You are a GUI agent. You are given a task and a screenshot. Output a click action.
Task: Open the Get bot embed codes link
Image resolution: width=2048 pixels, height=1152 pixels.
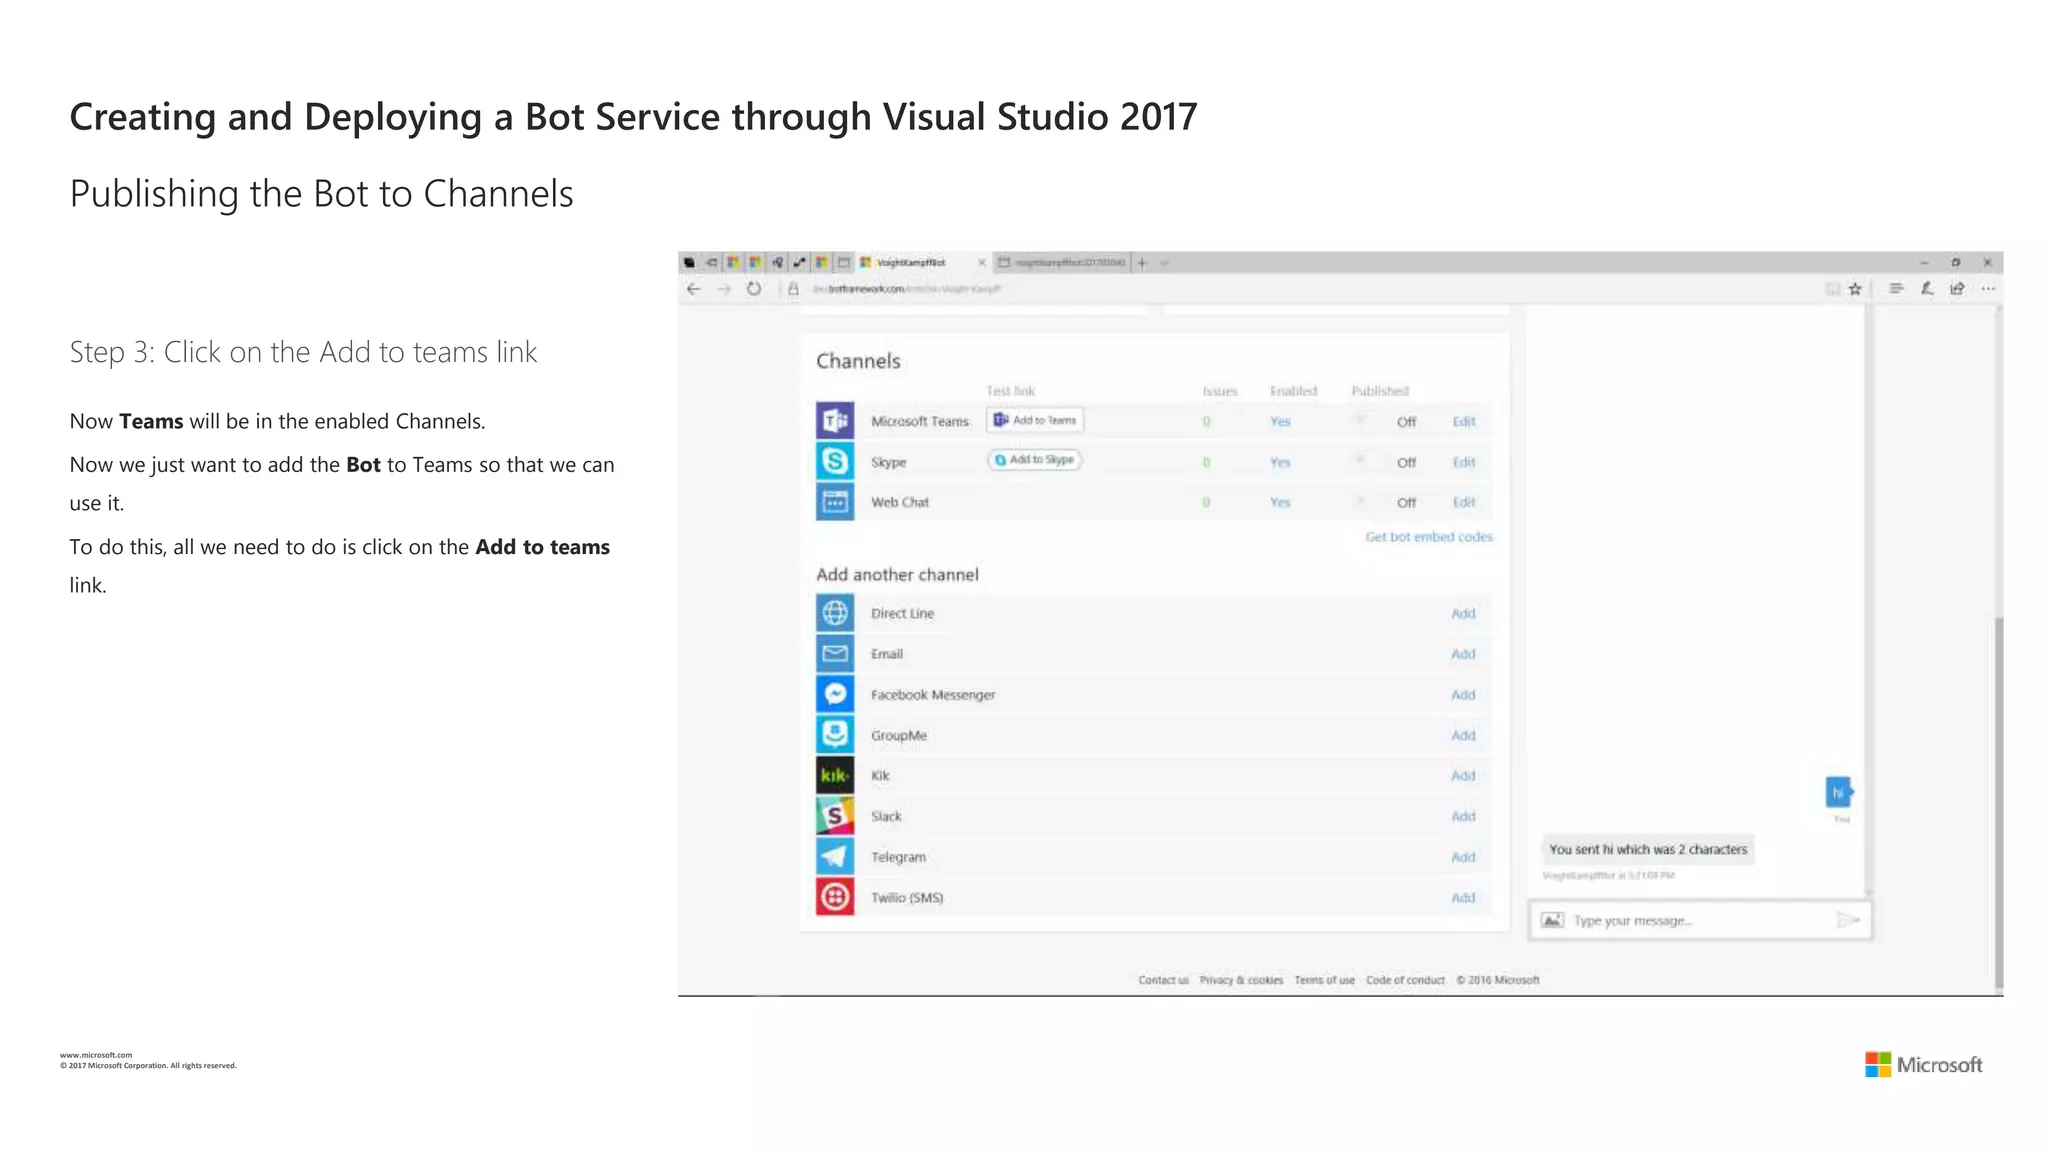click(x=1428, y=537)
